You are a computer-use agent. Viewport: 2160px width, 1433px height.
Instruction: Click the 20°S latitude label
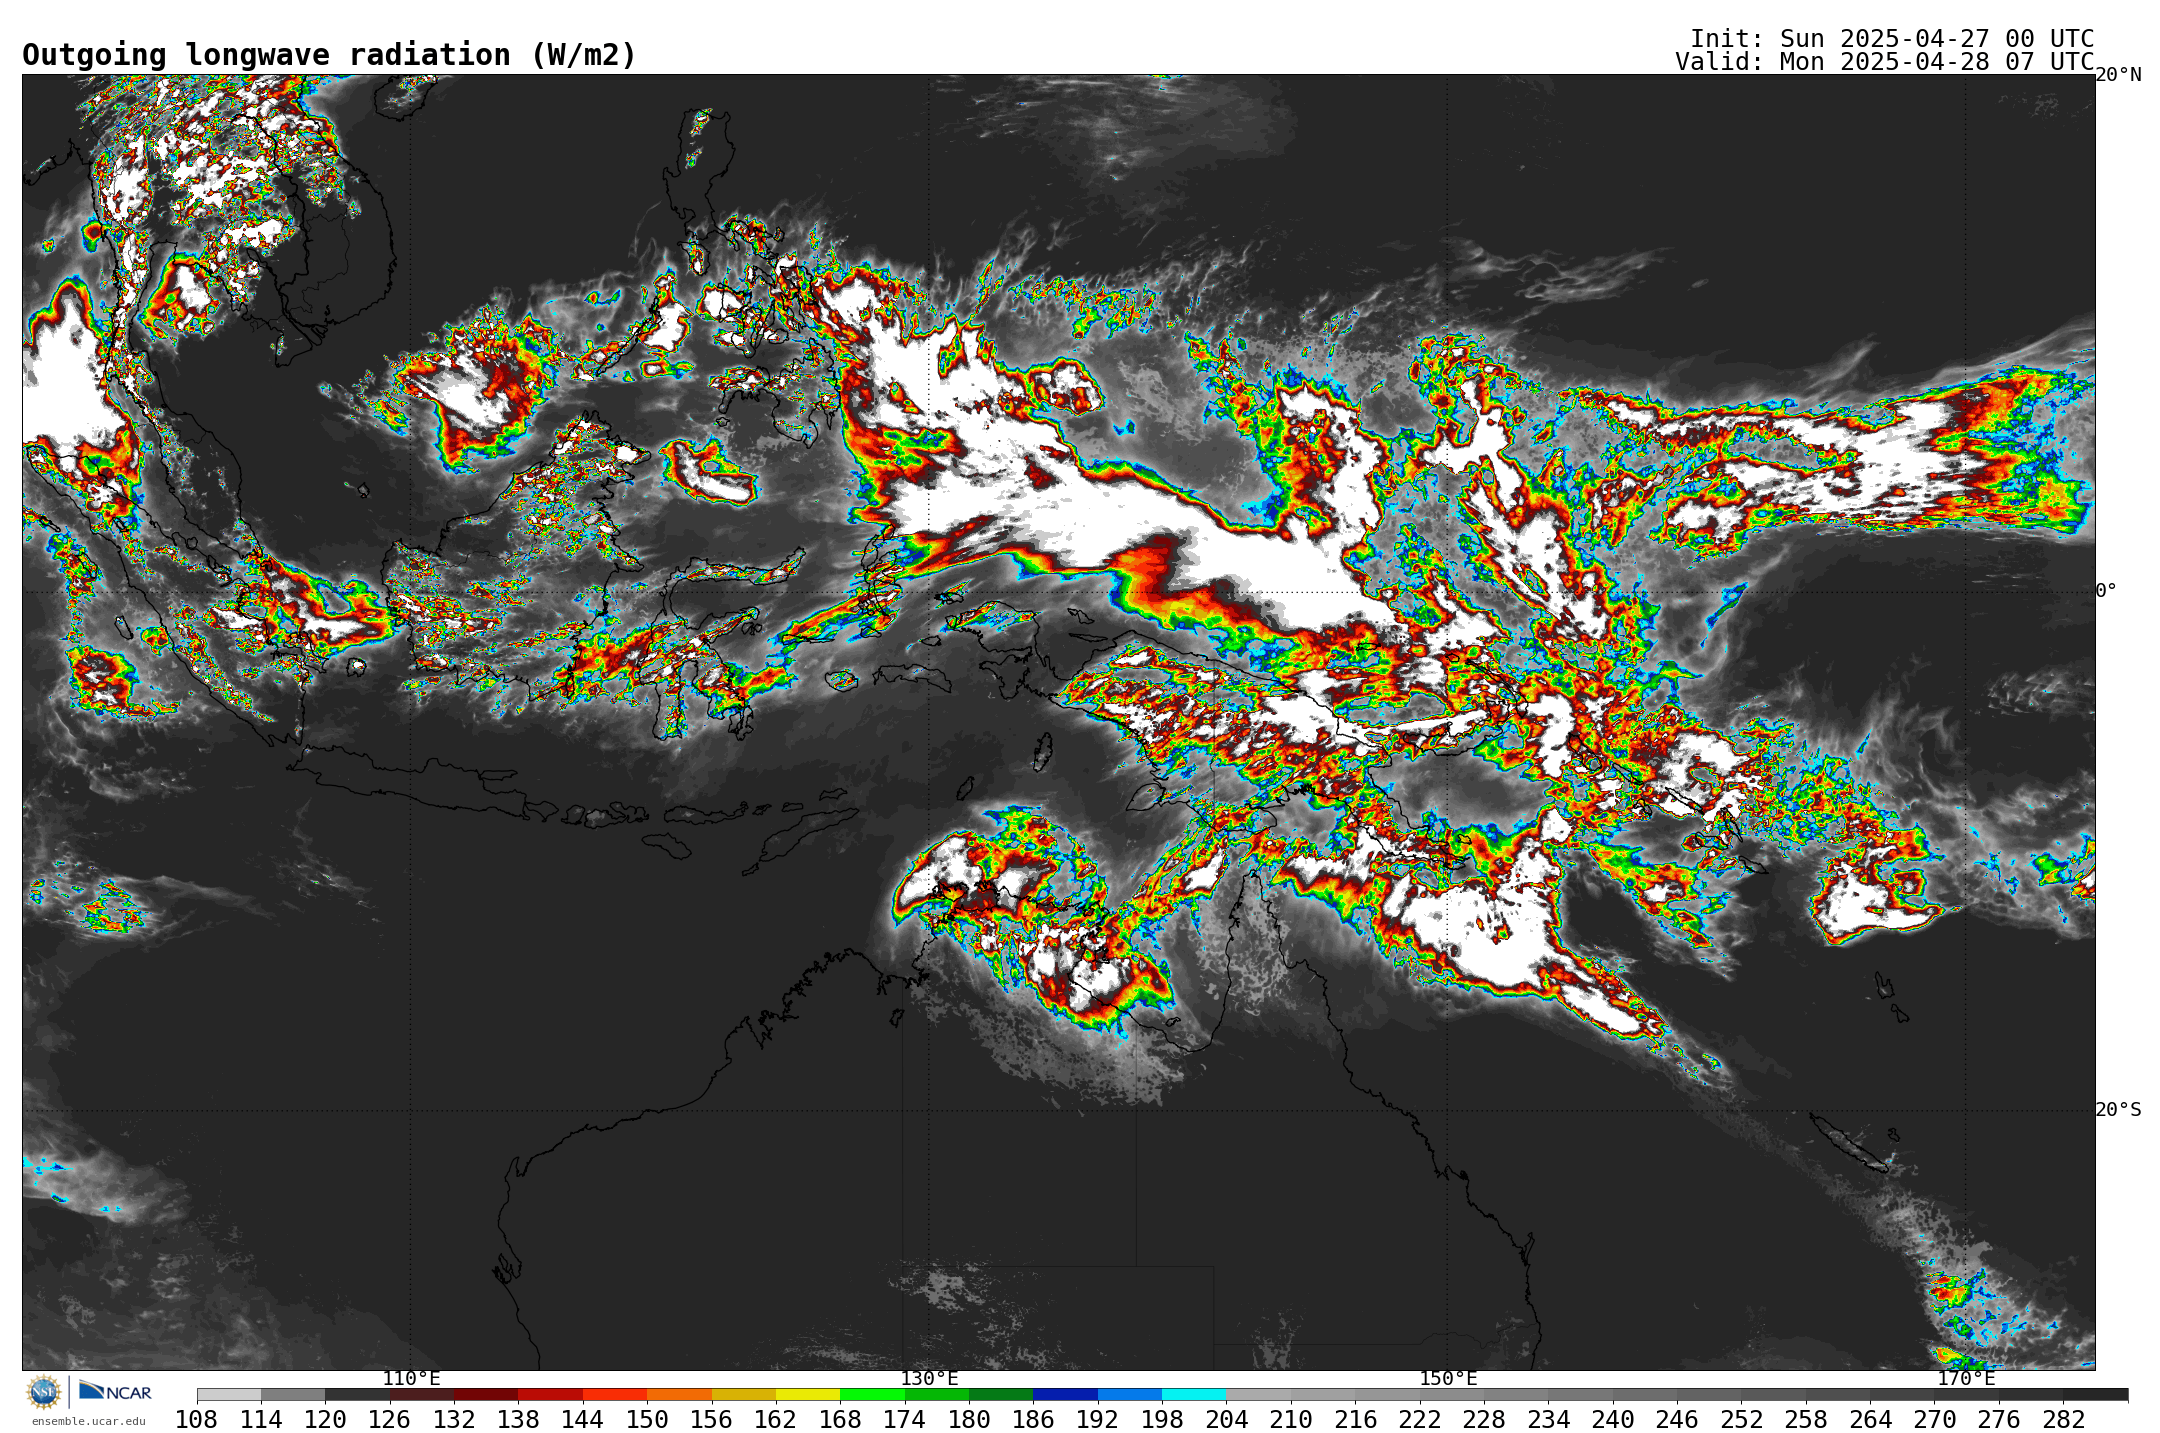tap(2118, 1110)
